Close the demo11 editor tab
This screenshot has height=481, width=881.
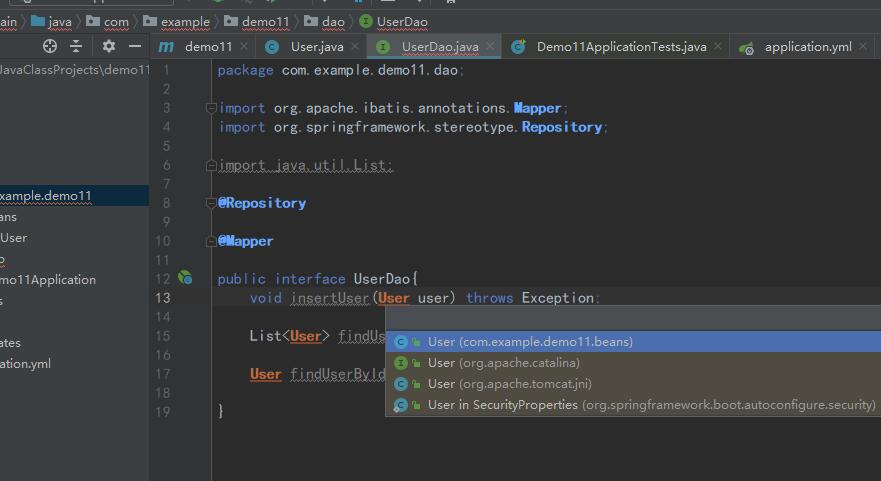[x=244, y=47]
